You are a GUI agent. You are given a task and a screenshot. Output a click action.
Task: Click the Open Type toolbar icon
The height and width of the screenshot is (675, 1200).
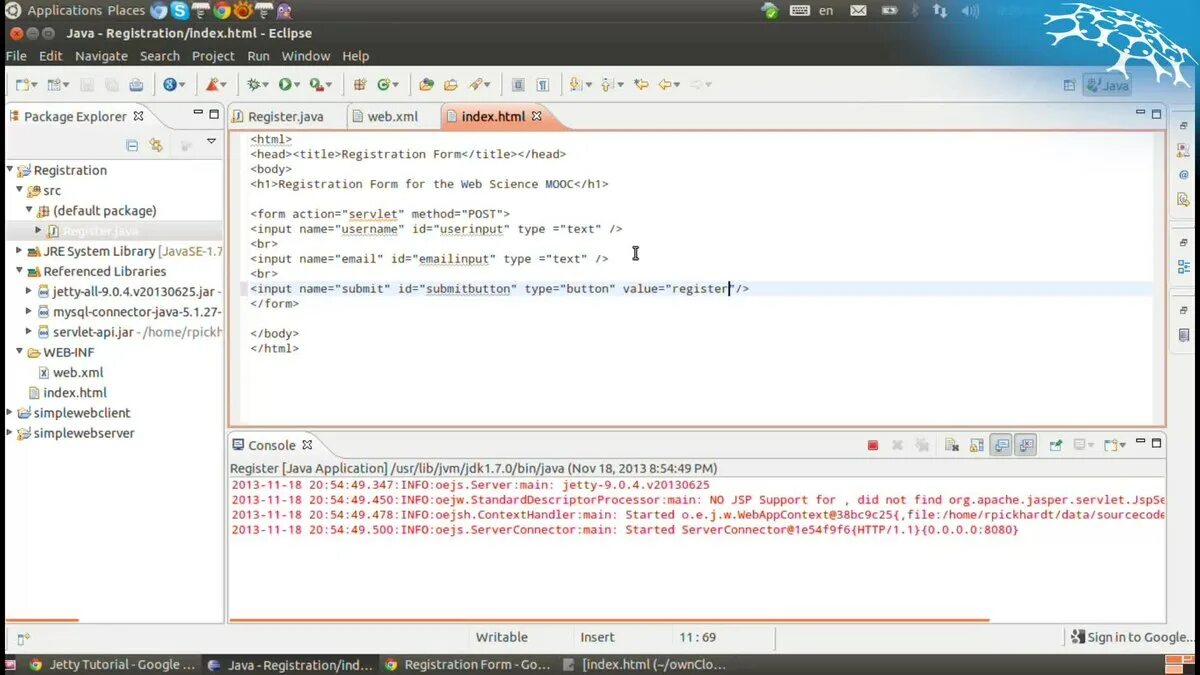pyautogui.click(x=426, y=85)
